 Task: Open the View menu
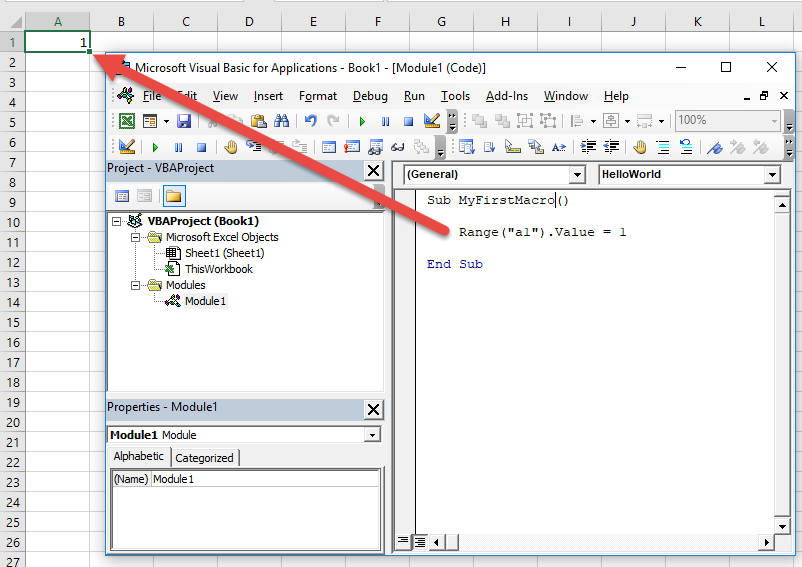(225, 96)
